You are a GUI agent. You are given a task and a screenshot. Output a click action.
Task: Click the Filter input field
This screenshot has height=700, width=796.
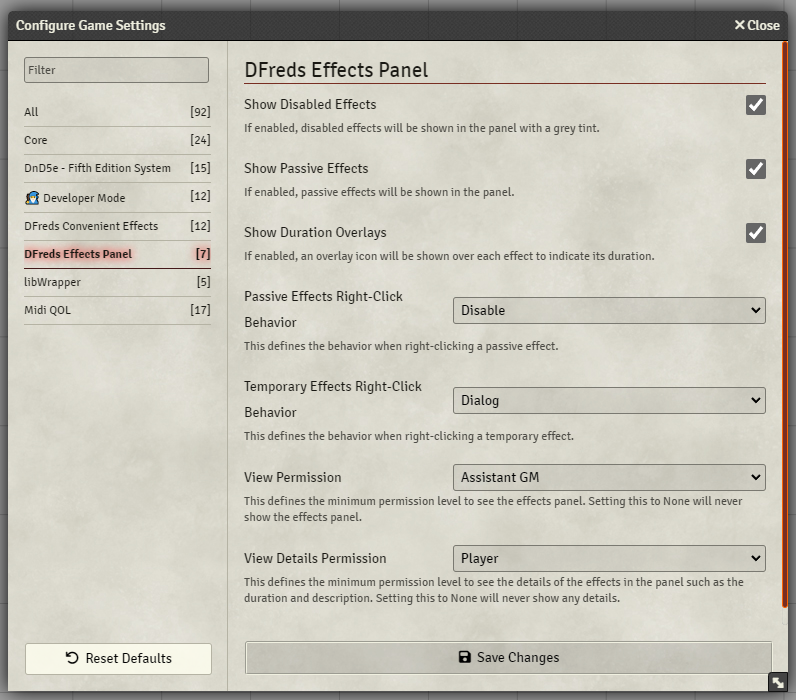click(x=116, y=70)
